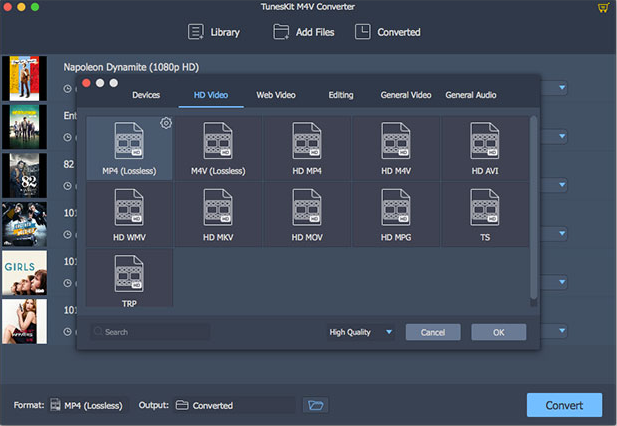Open settings gear on MP4 (Lossless)
The image size is (617, 426).
coord(166,123)
